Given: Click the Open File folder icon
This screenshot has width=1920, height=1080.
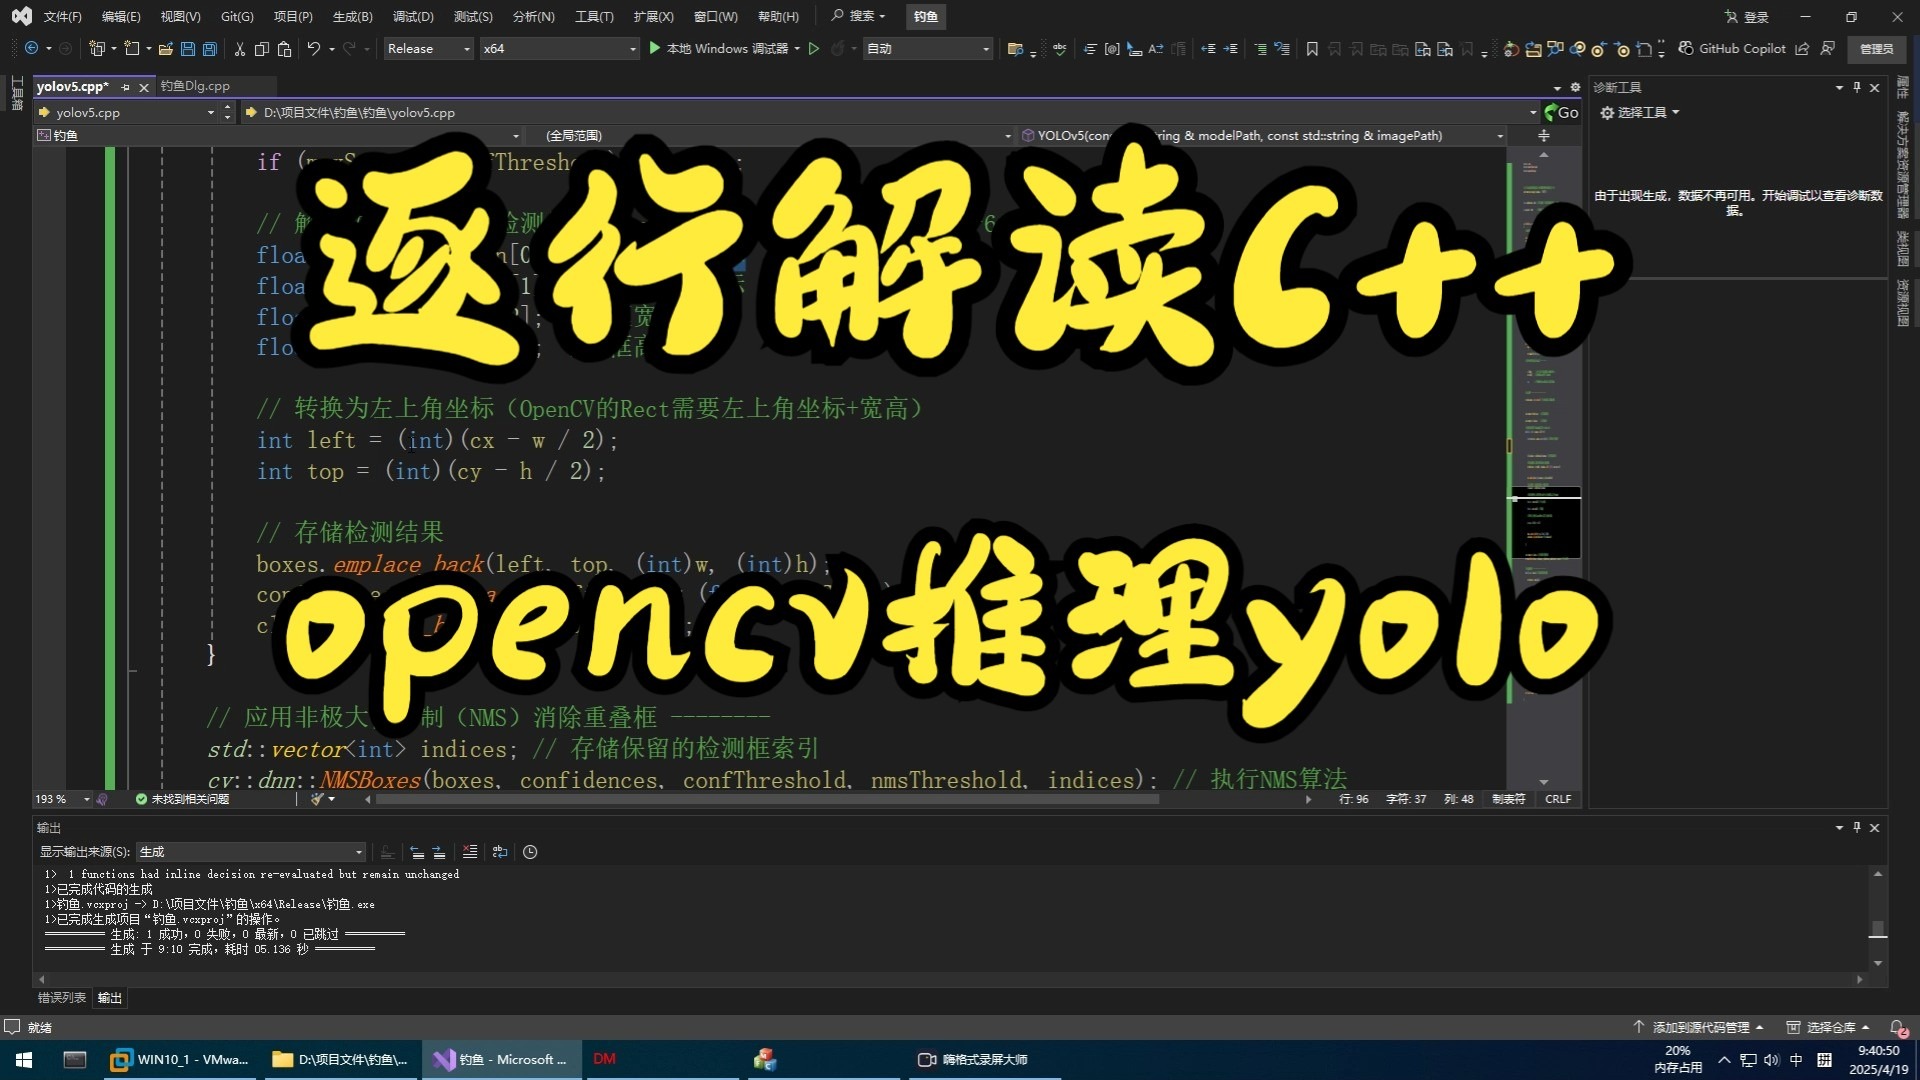Looking at the screenshot, I should click(x=166, y=48).
